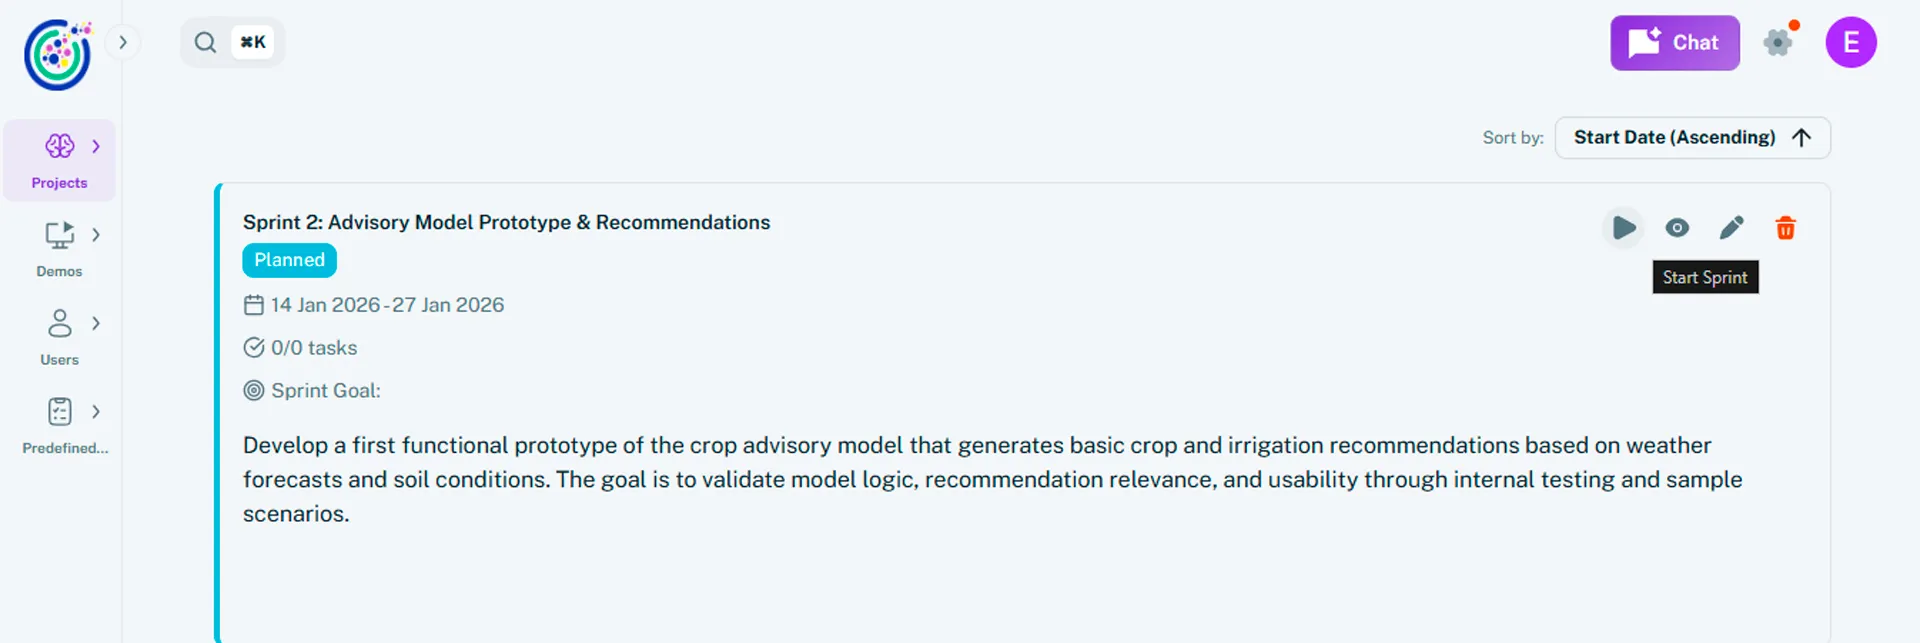Expand the sidebar with the top chevron

coord(123,42)
